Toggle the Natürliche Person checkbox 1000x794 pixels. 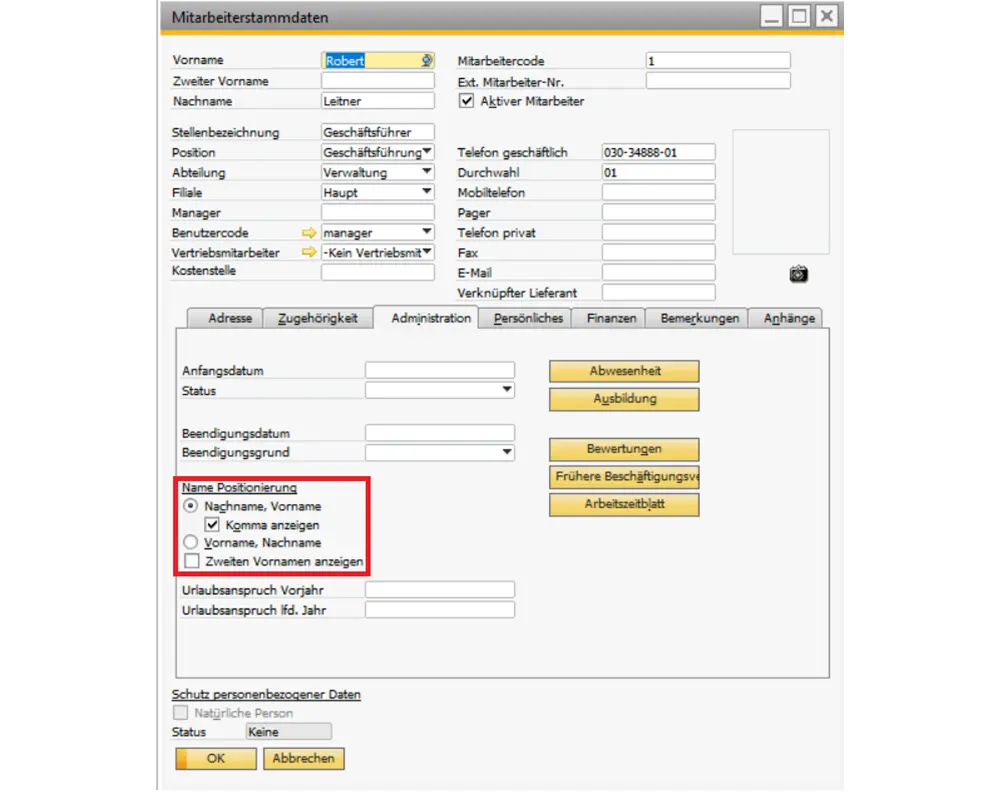tap(180, 712)
